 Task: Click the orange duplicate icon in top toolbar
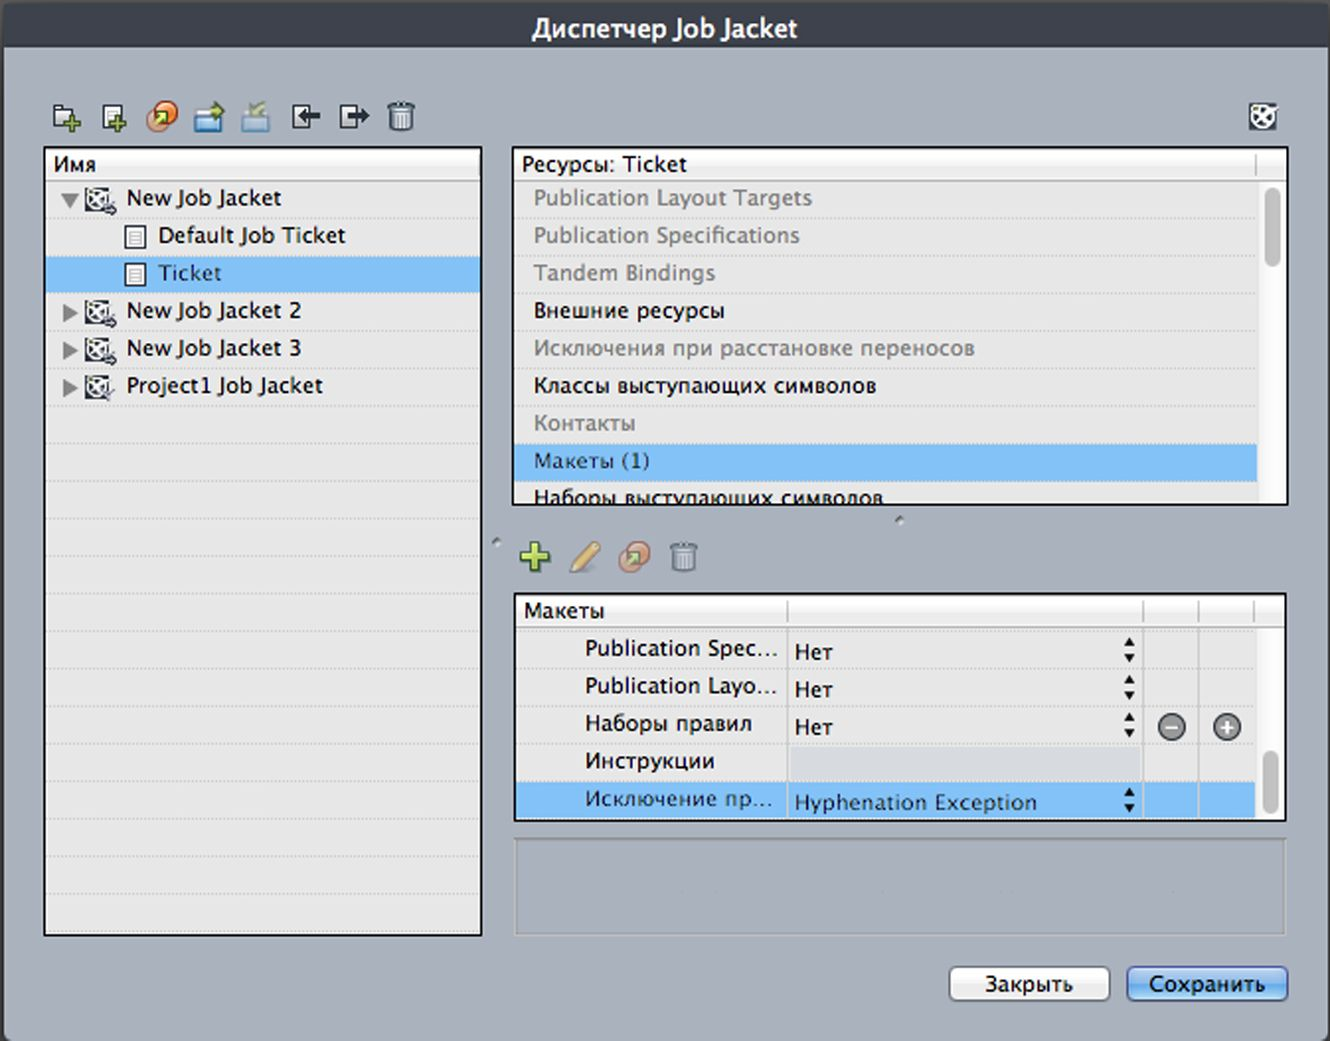pyautogui.click(x=162, y=117)
